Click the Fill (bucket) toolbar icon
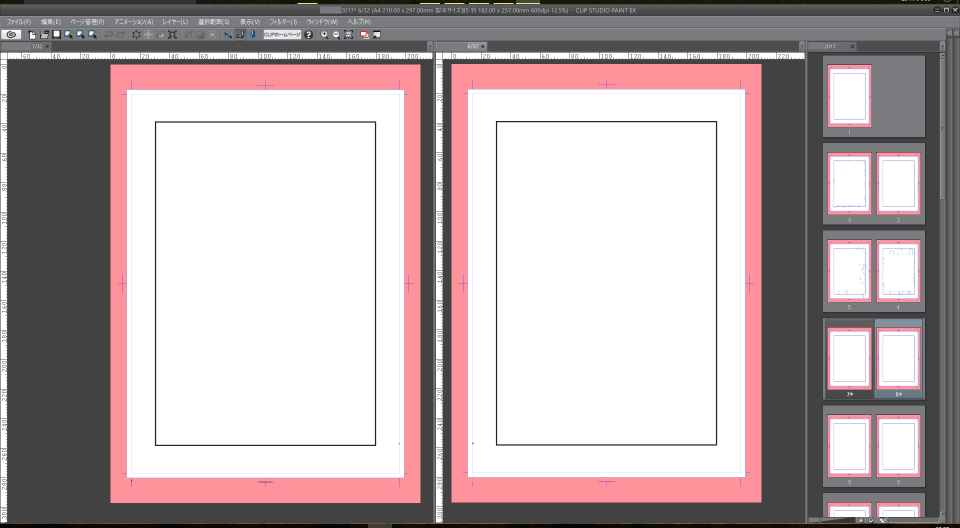 (x=160, y=35)
